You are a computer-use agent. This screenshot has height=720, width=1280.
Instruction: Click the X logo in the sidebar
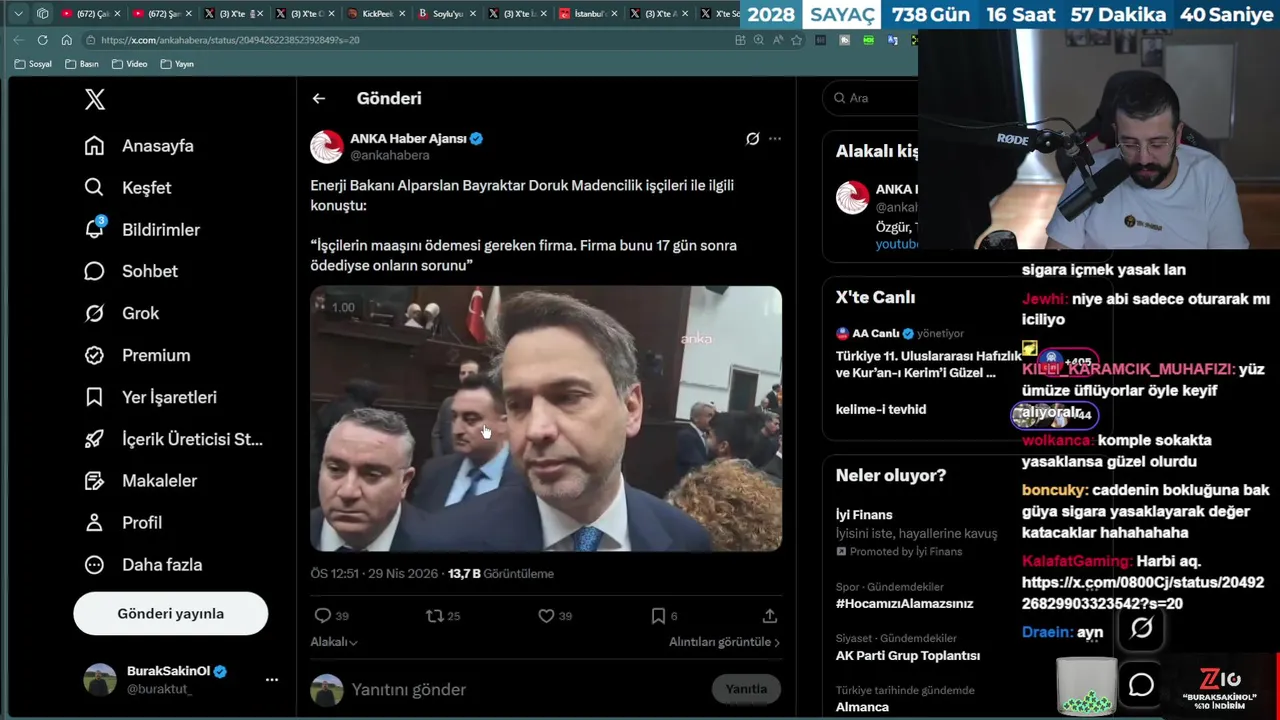pyautogui.click(x=94, y=99)
